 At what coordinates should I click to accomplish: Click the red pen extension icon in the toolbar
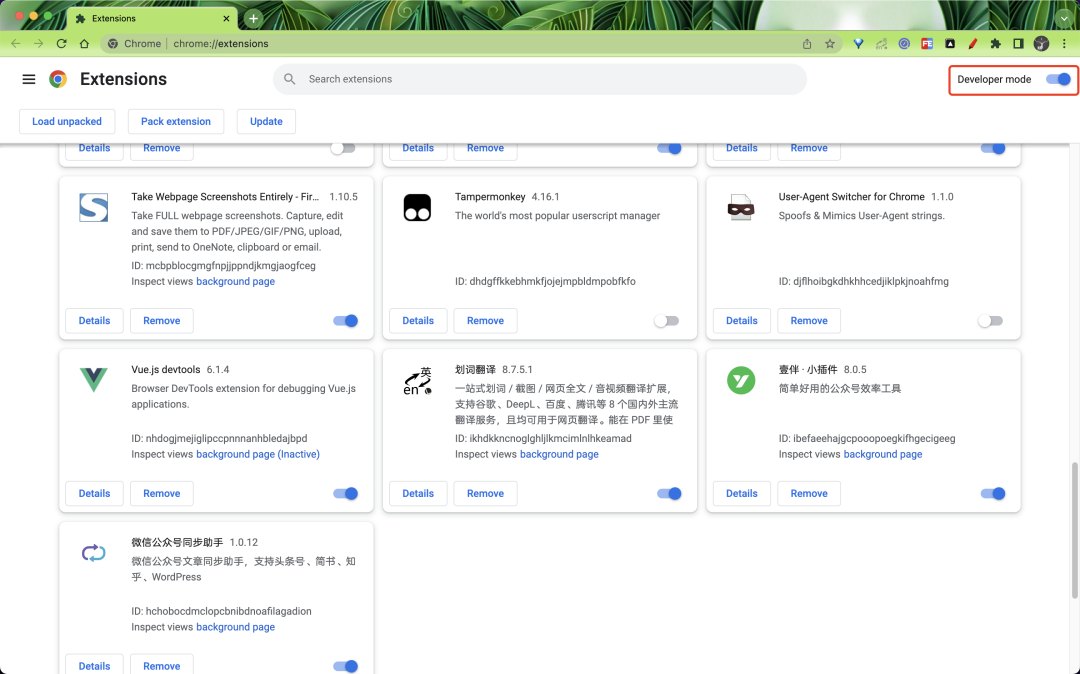tap(972, 43)
